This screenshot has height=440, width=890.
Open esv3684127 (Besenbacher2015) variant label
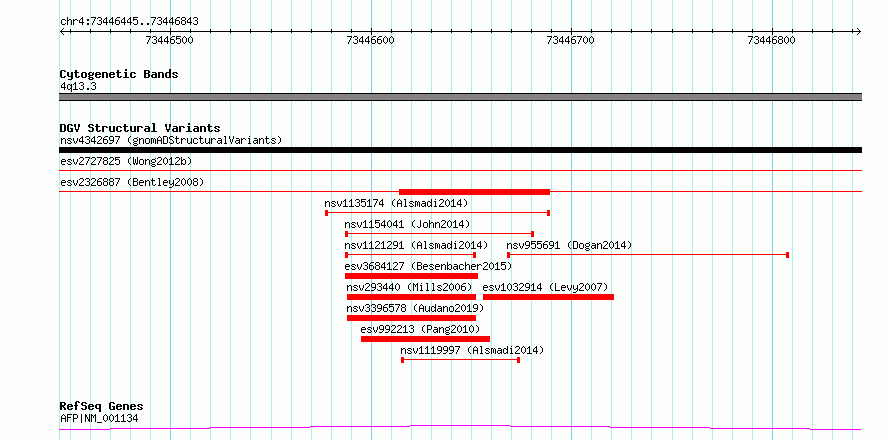click(x=428, y=266)
